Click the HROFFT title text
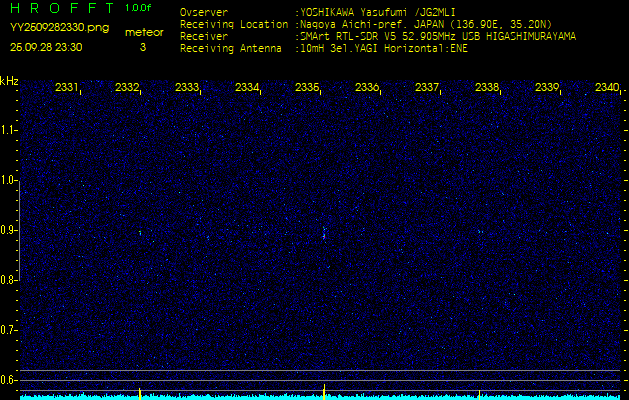 [x=61, y=9]
